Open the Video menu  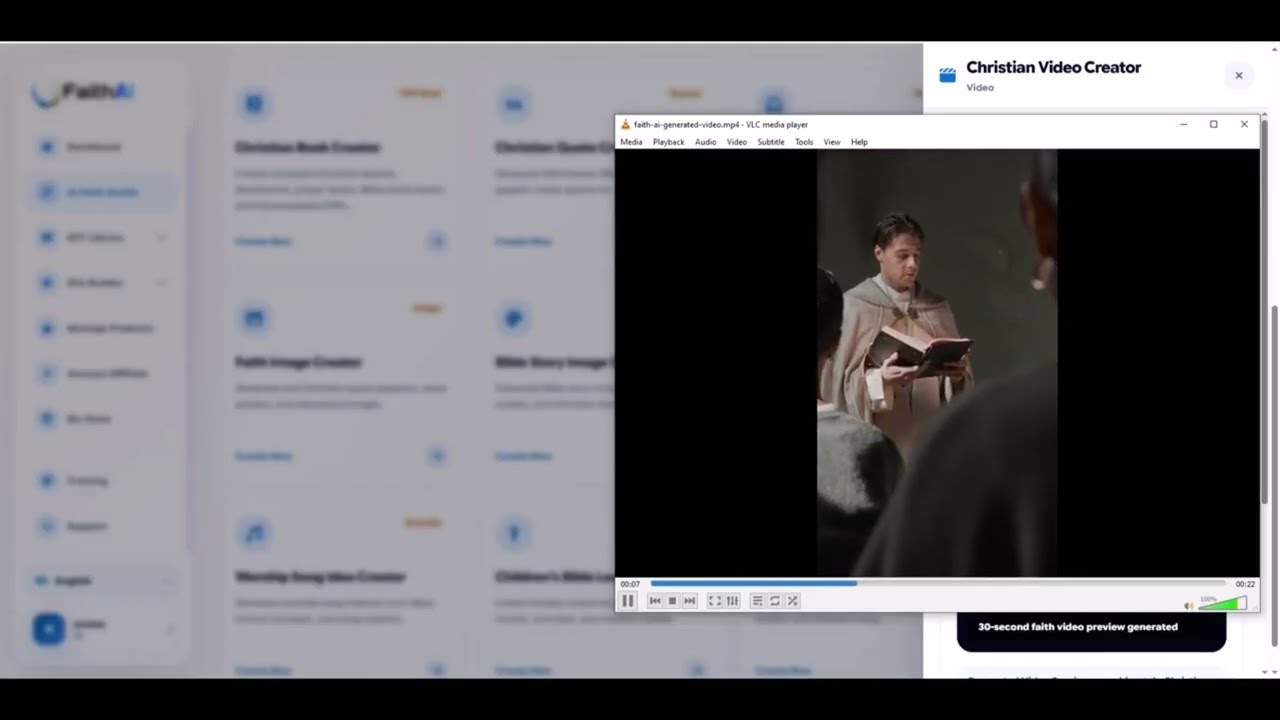point(737,142)
